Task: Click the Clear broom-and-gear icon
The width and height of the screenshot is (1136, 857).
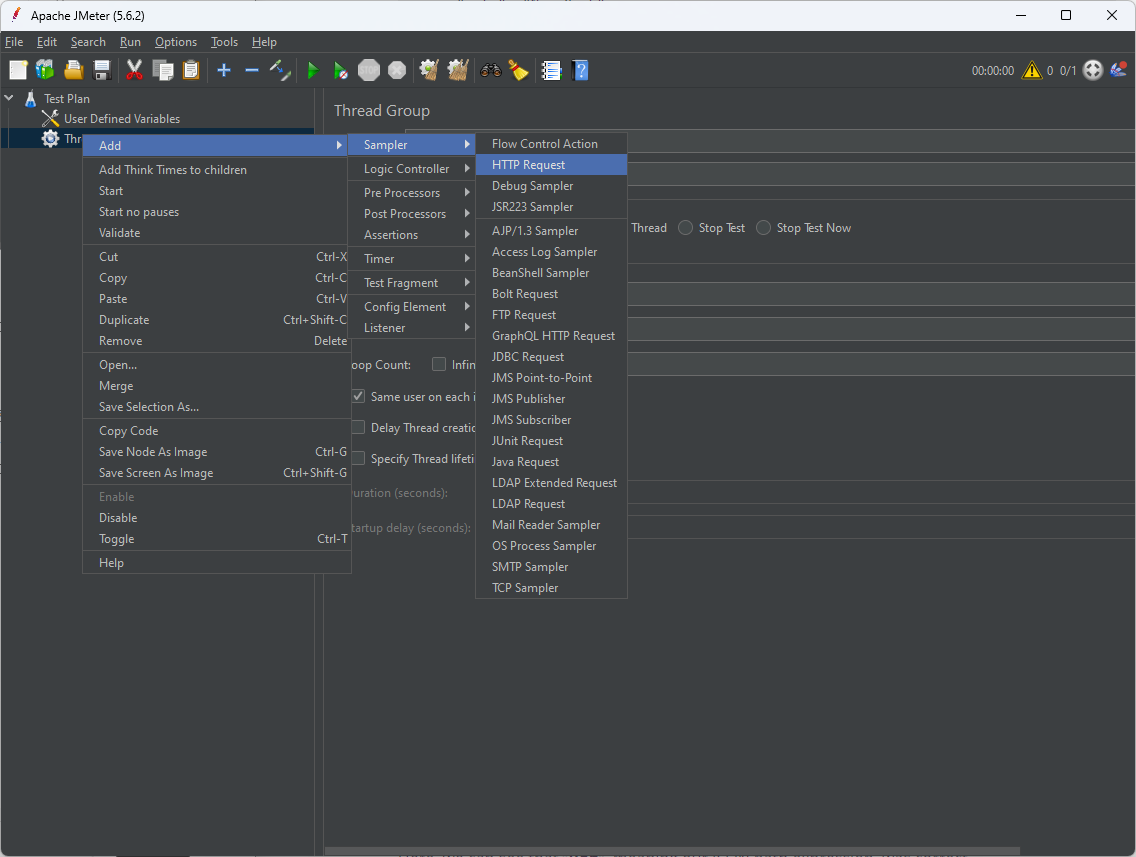Action: pos(429,70)
